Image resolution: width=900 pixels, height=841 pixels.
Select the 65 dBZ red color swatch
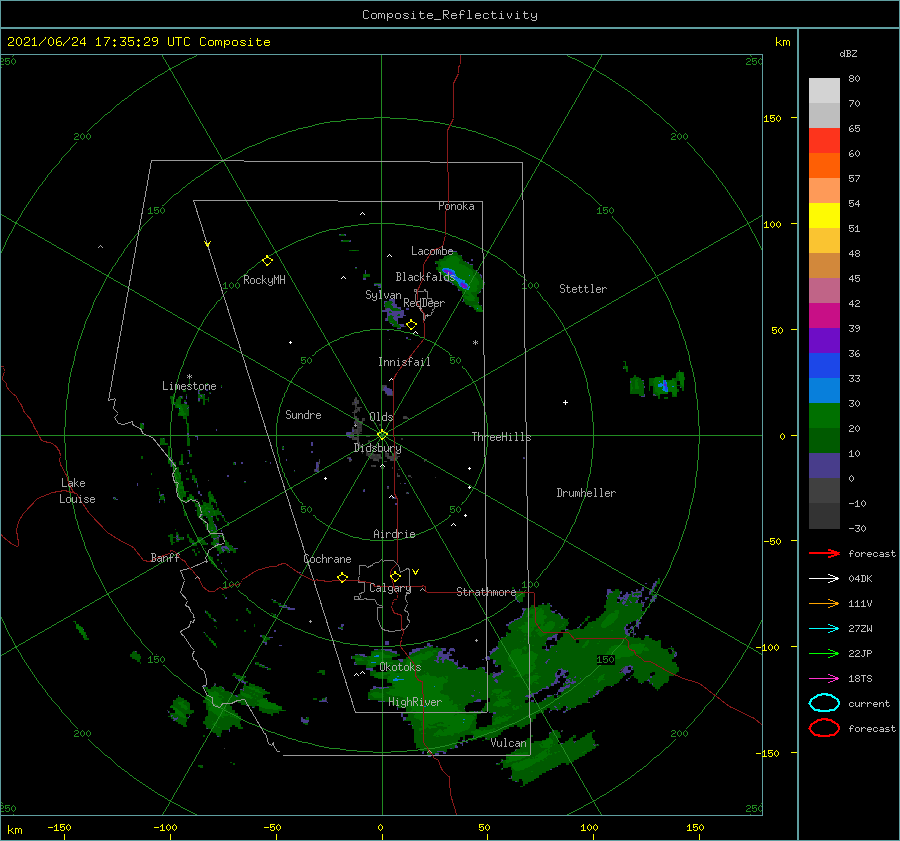coord(824,140)
